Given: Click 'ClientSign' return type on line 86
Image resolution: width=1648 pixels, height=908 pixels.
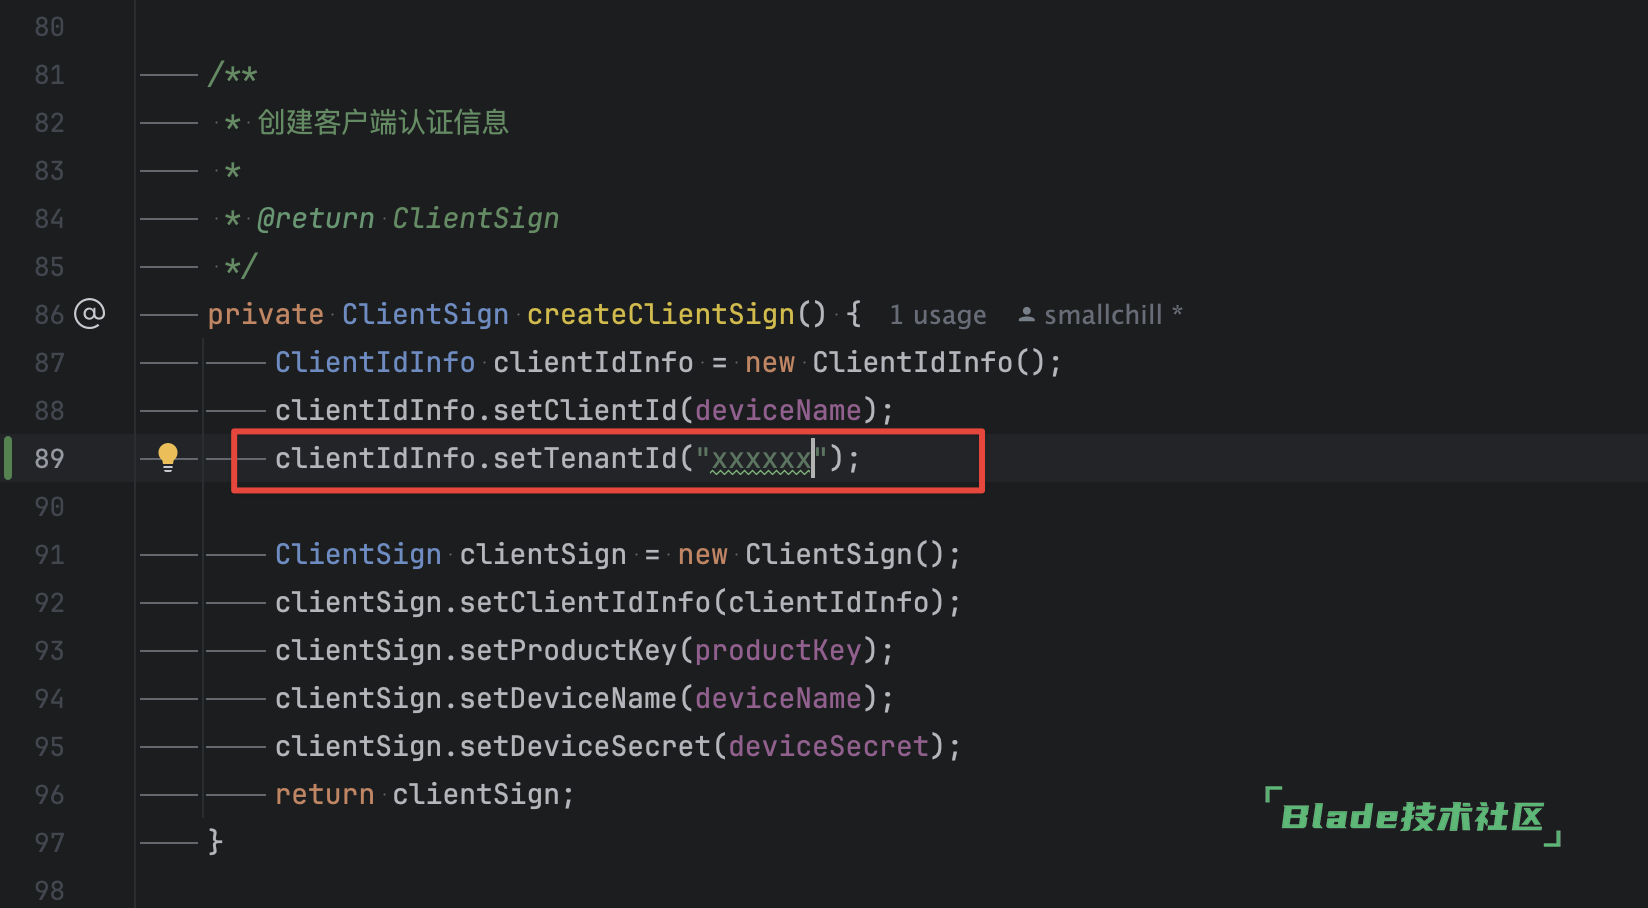Looking at the screenshot, I should click(425, 314).
